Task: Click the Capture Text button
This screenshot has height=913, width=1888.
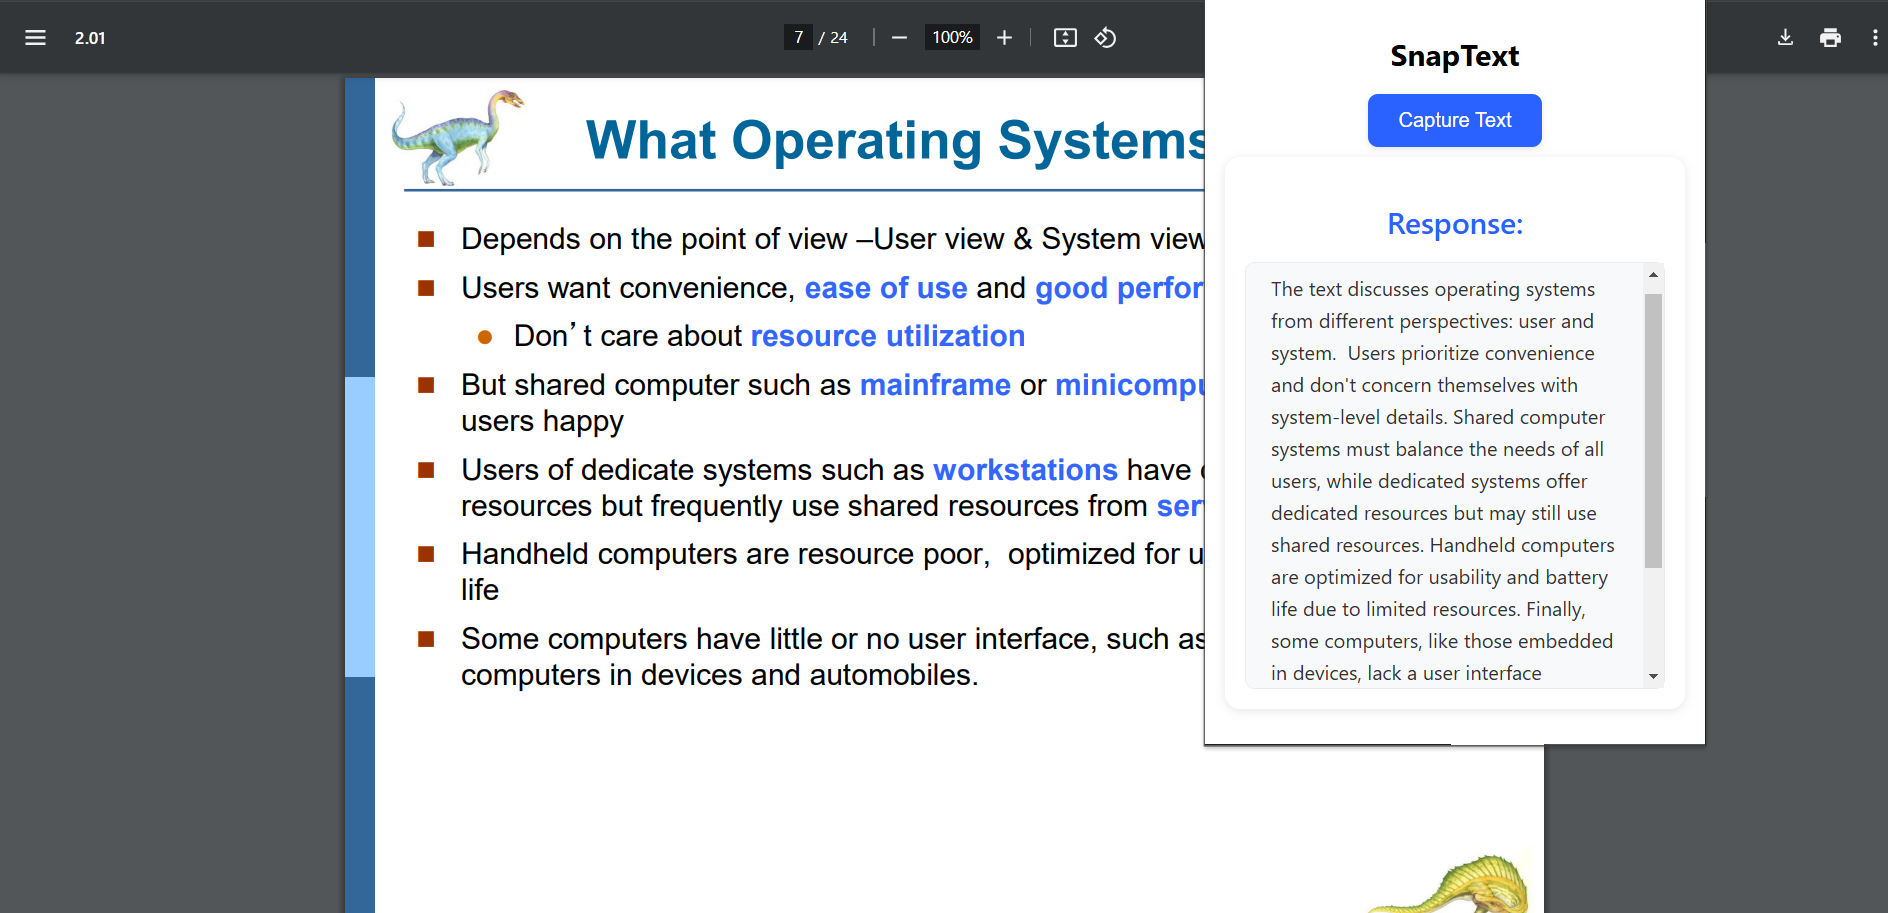Action: [1454, 120]
